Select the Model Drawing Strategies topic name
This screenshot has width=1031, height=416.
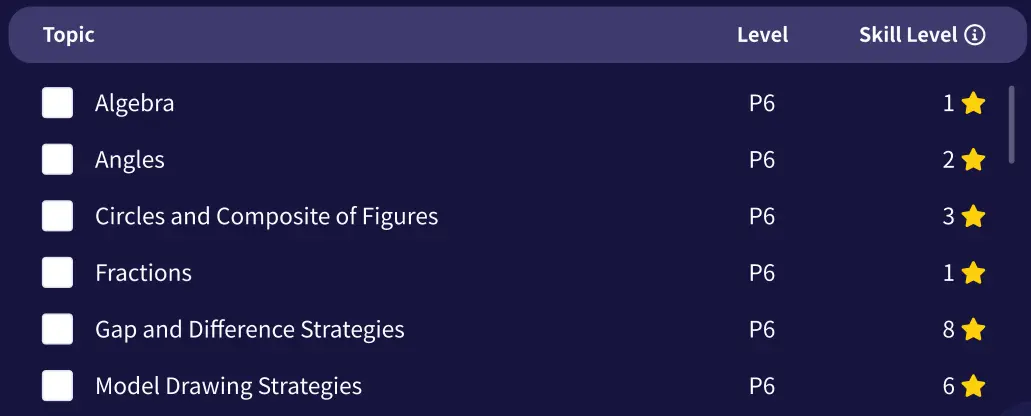pos(228,386)
